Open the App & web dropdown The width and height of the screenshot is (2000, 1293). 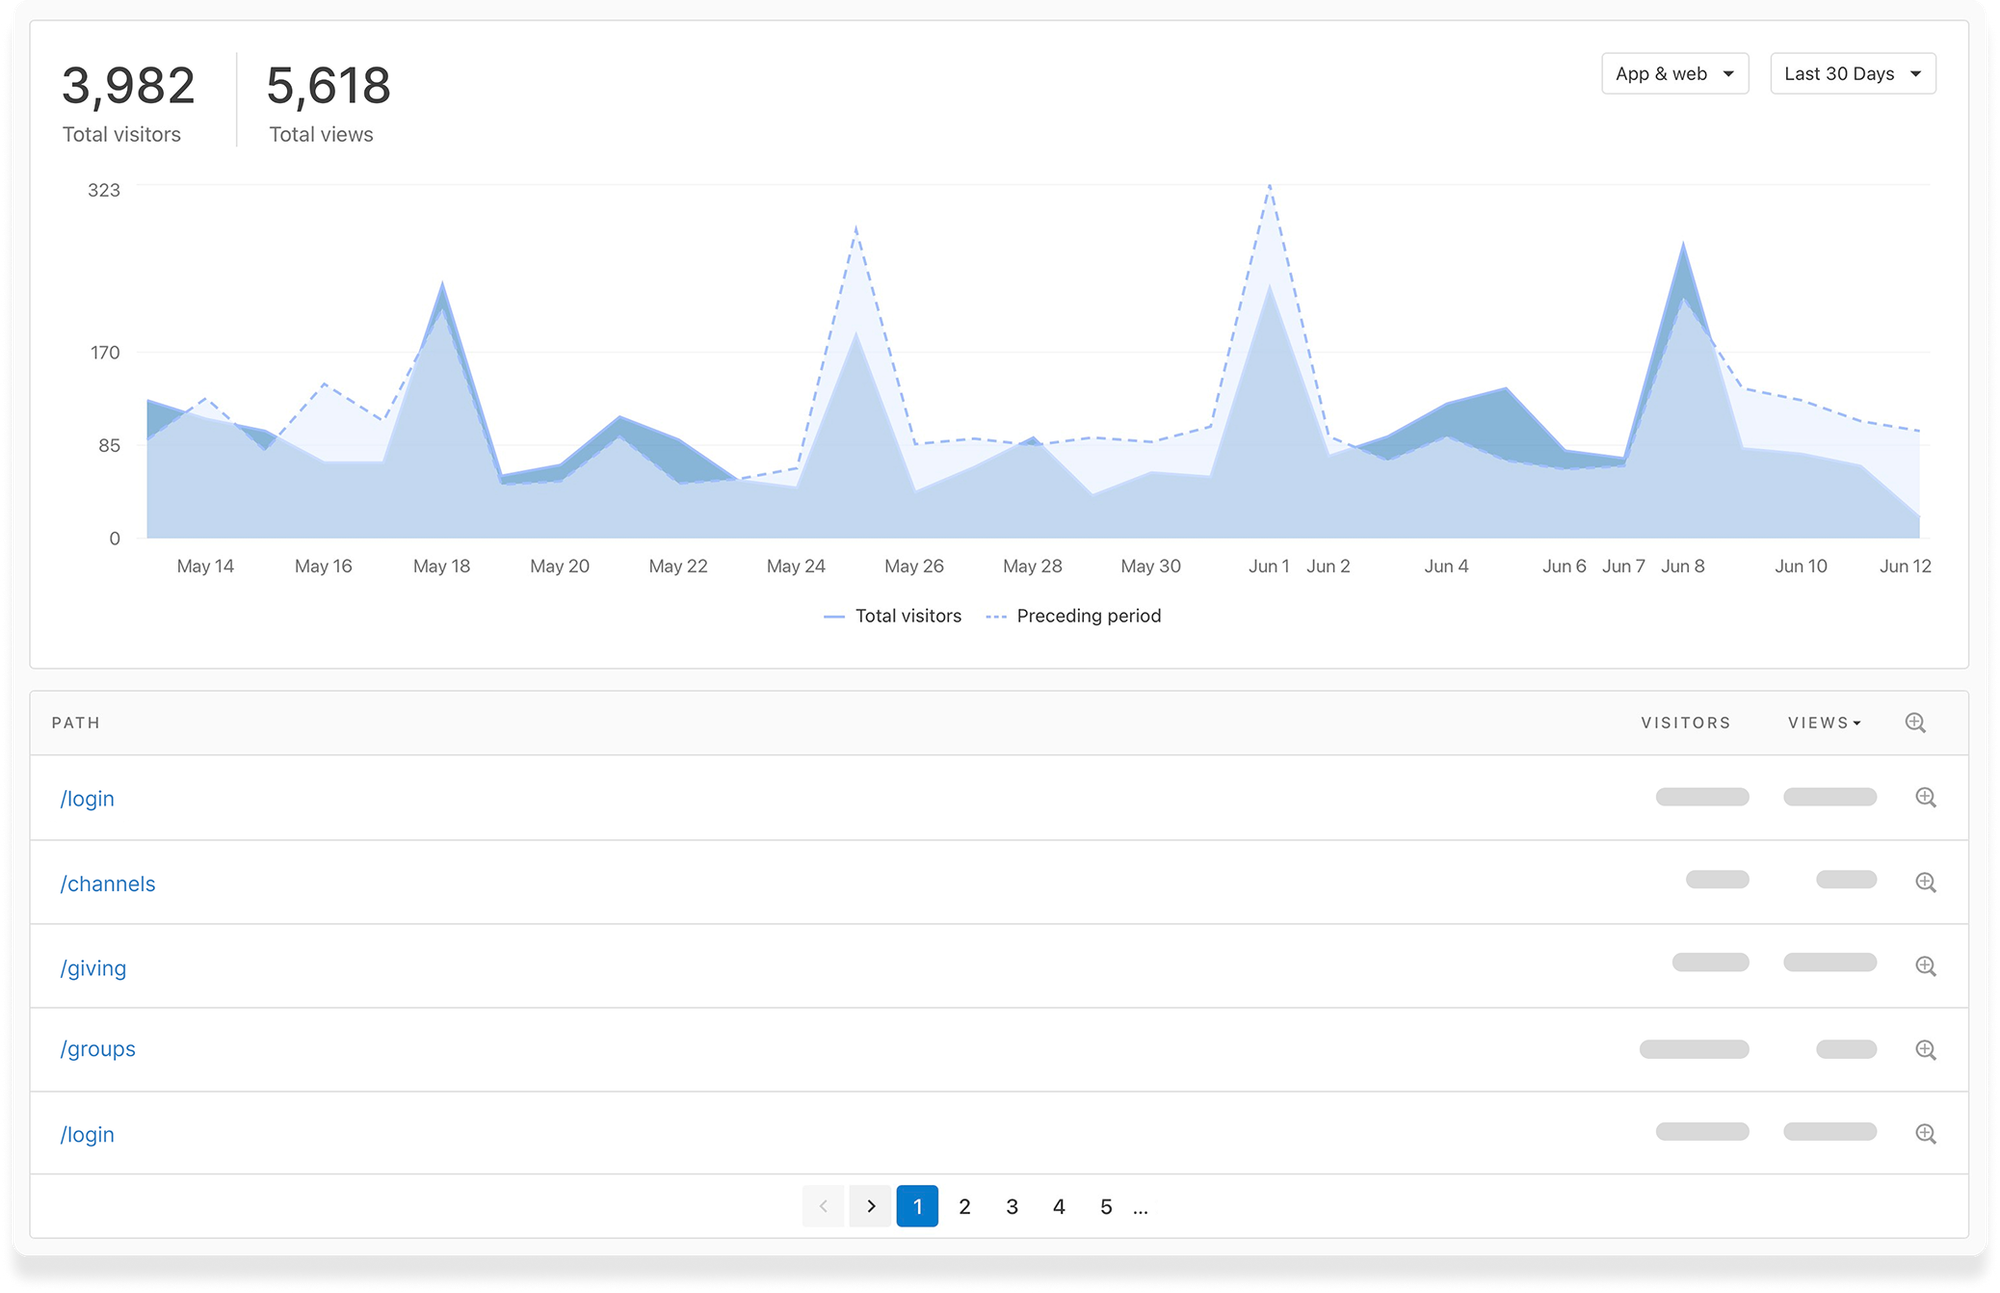(1674, 74)
